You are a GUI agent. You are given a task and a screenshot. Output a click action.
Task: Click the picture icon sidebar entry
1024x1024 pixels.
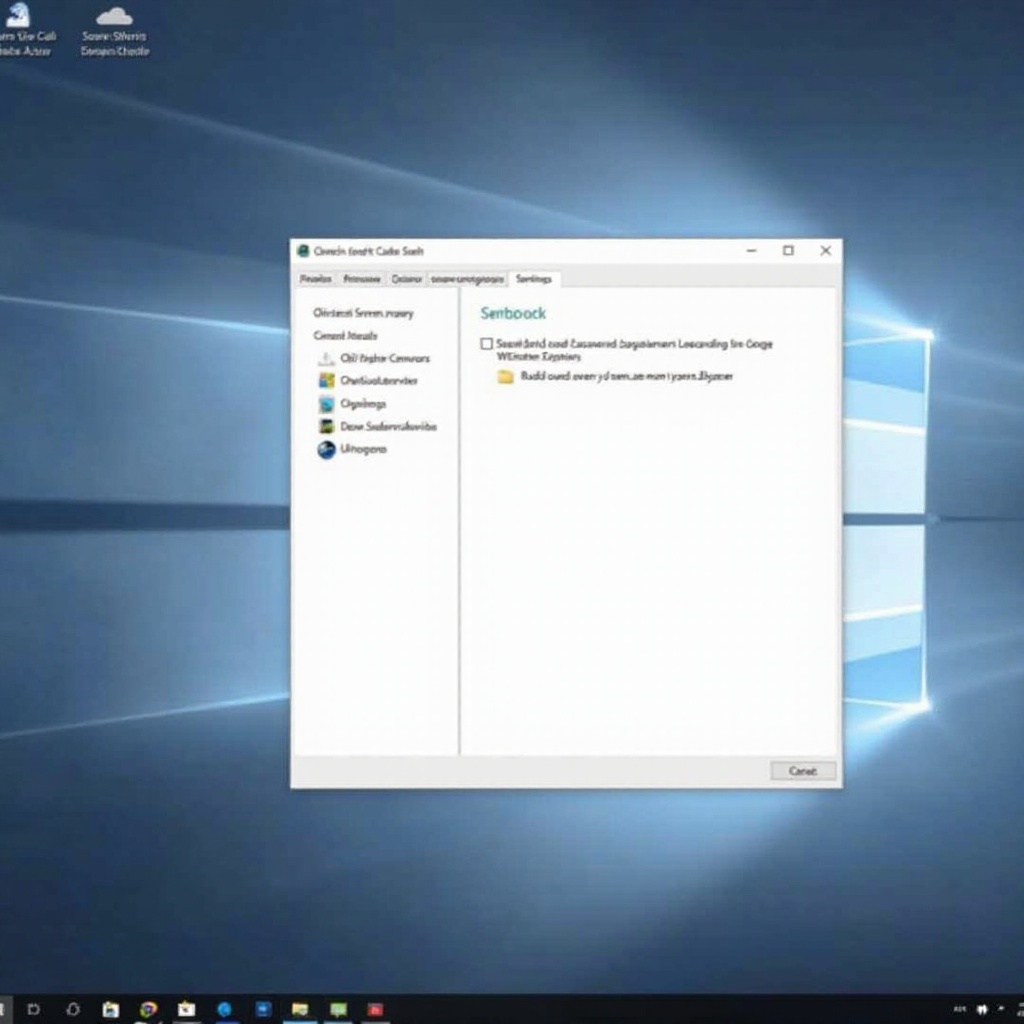tap(327, 426)
